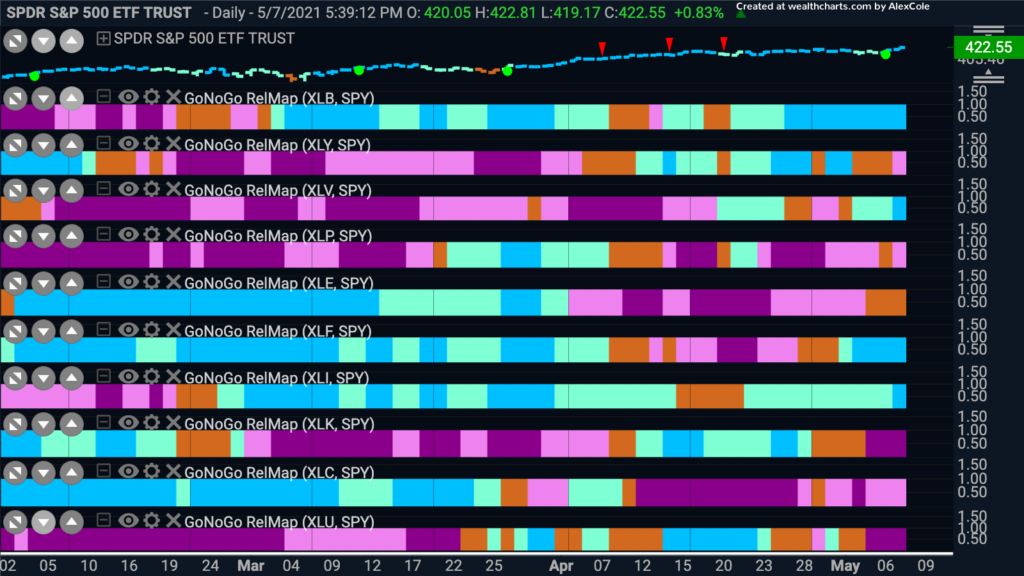Remove the XLY RelMap indicator
This screenshot has width=1024, height=576.
(x=173, y=144)
